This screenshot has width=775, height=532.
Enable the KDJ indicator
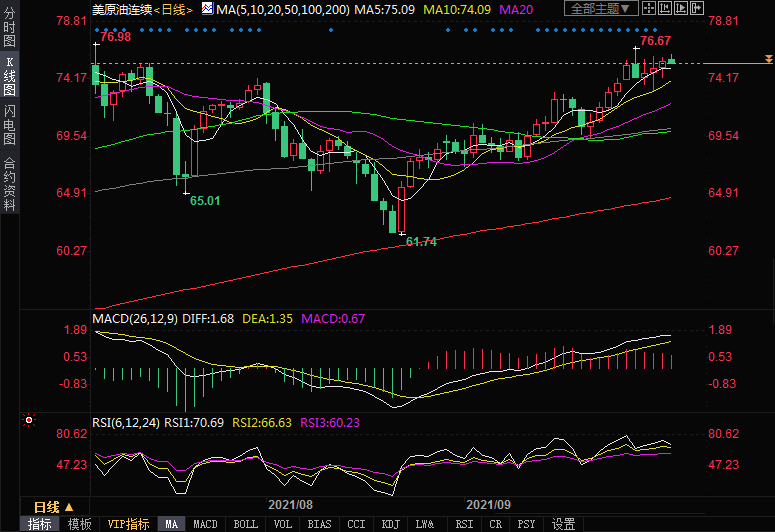[389, 524]
